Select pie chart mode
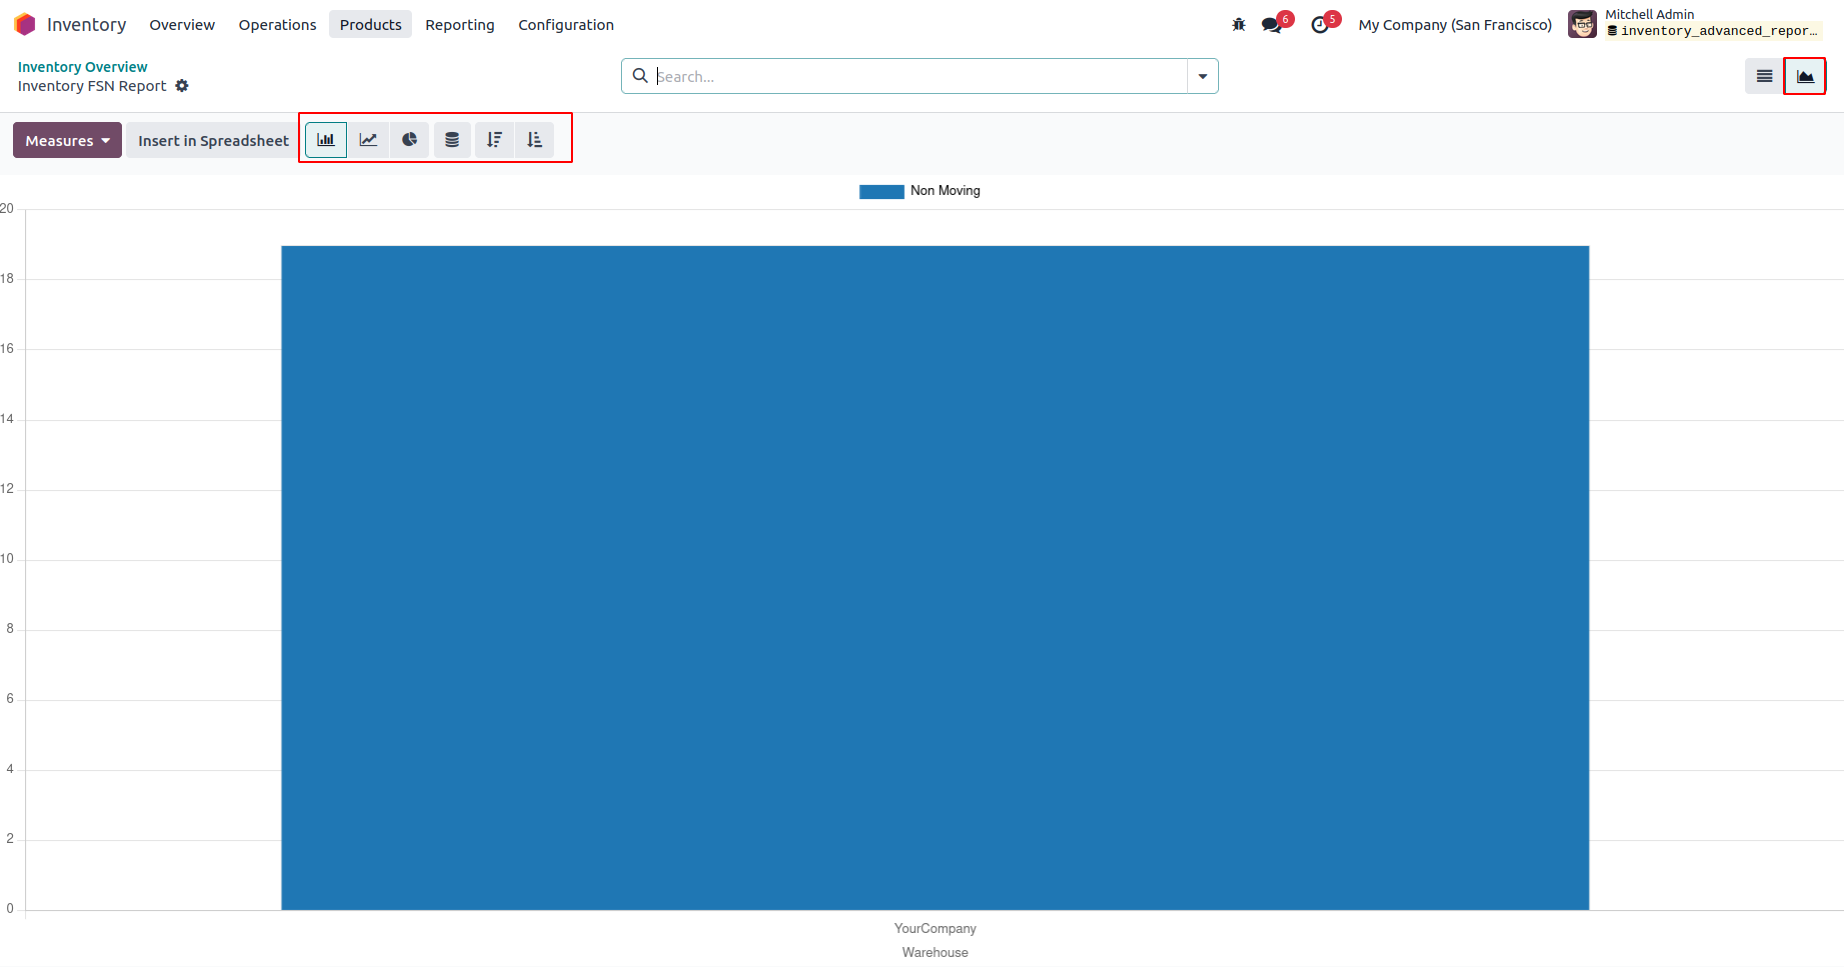Viewport: 1844px width, 967px height. pos(410,140)
